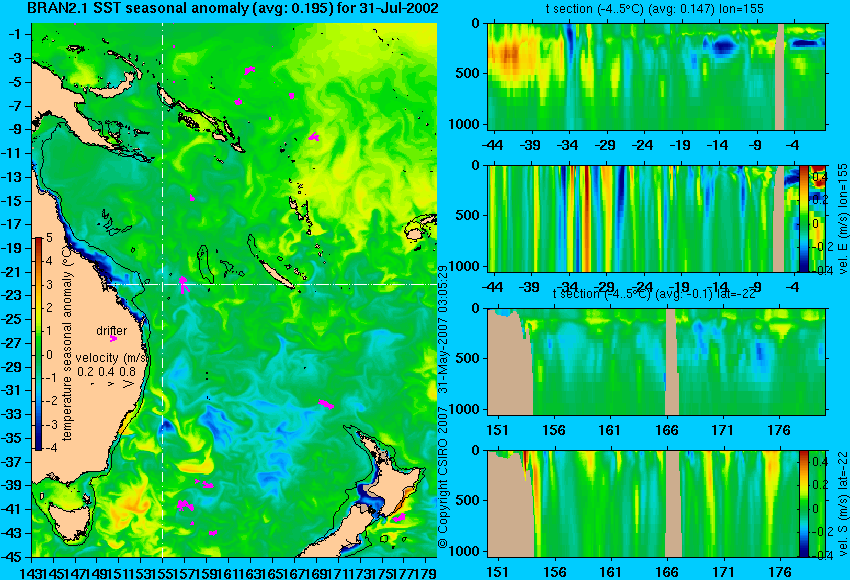
Task: Click the horizontal dashed white line at latitude -22
Action: [x=272, y=284]
